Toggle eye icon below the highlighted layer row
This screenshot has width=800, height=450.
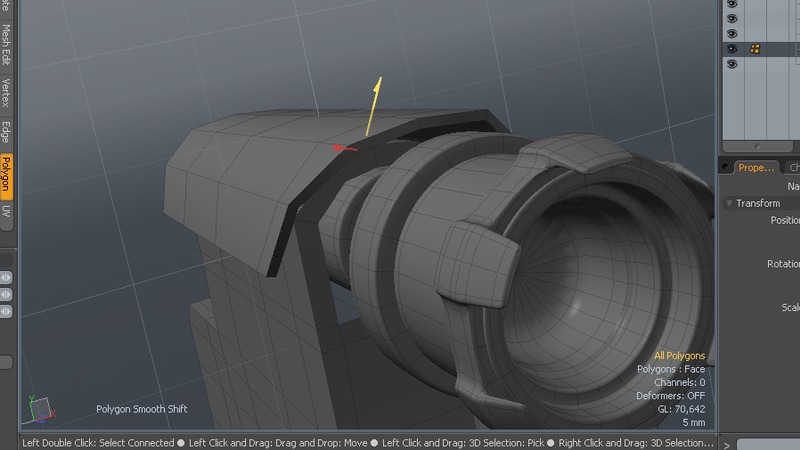(x=732, y=64)
